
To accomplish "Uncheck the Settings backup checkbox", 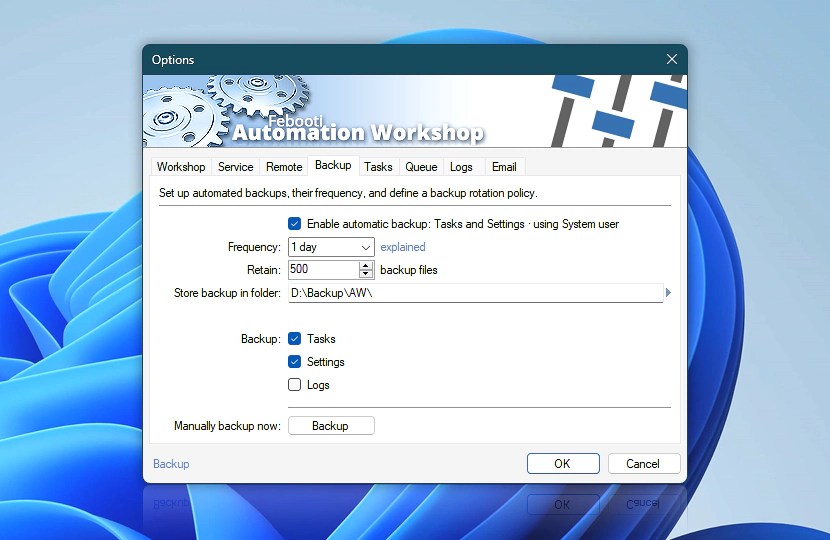I will (294, 362).
